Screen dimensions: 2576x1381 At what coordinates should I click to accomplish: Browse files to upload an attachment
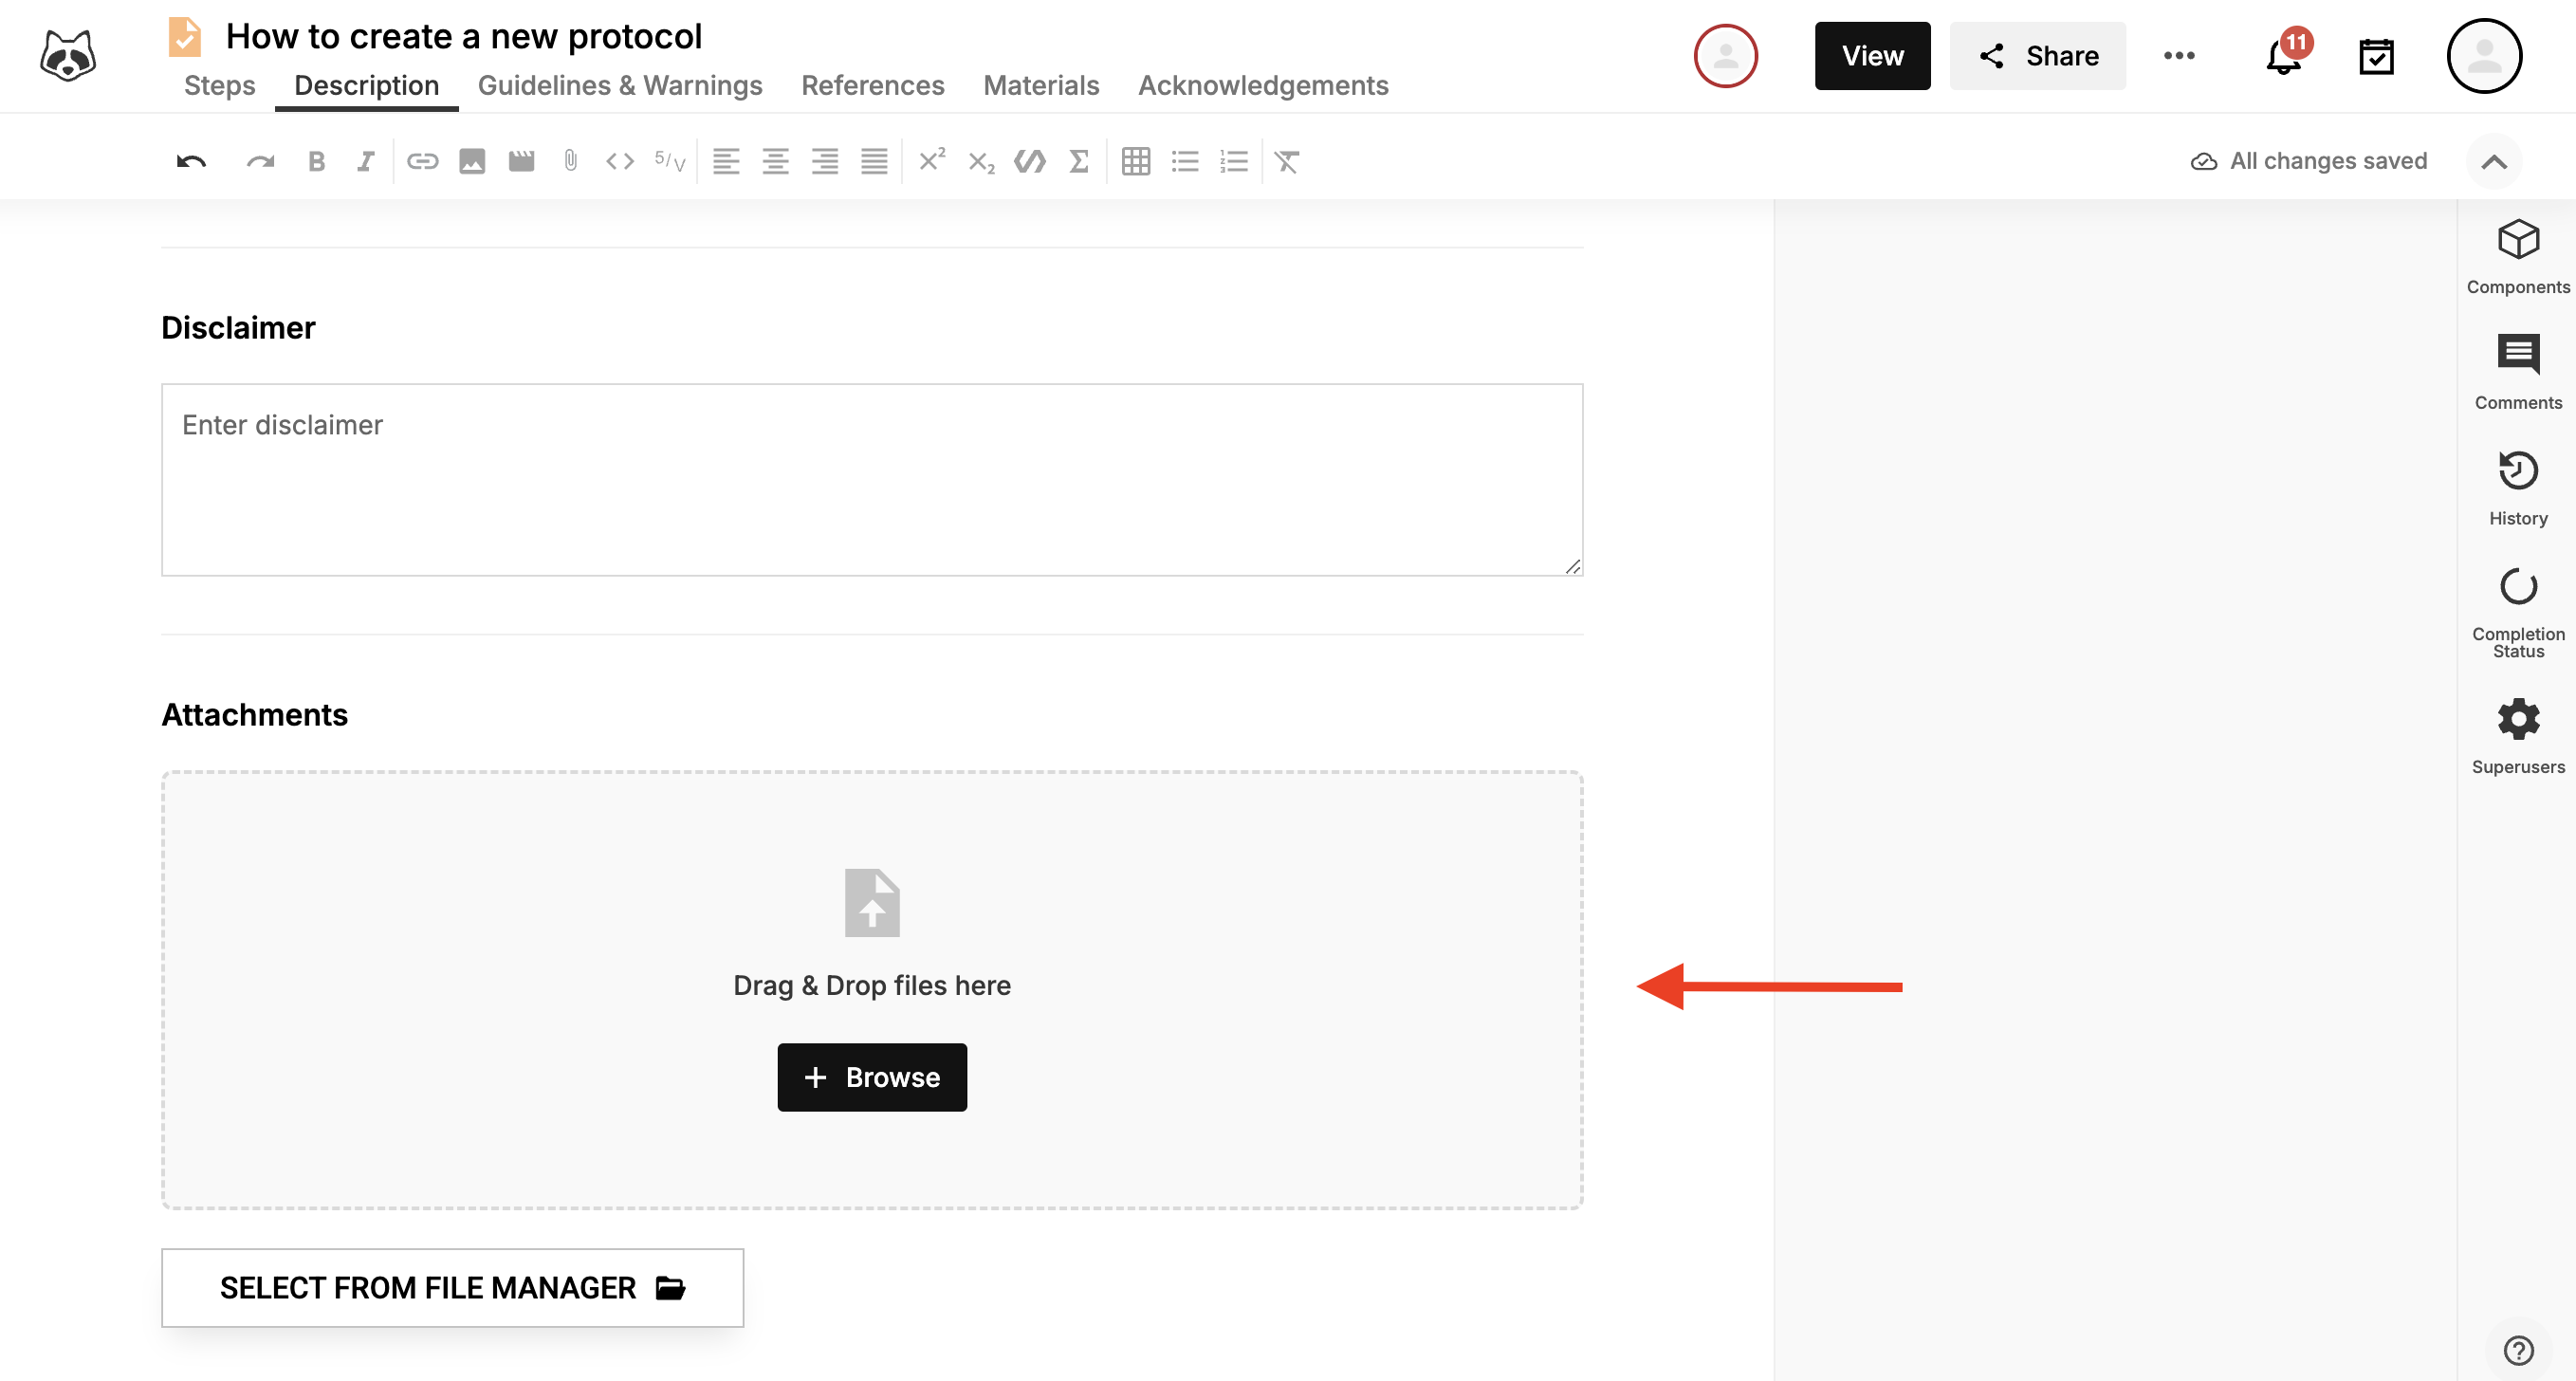(x=871, y=1077)
